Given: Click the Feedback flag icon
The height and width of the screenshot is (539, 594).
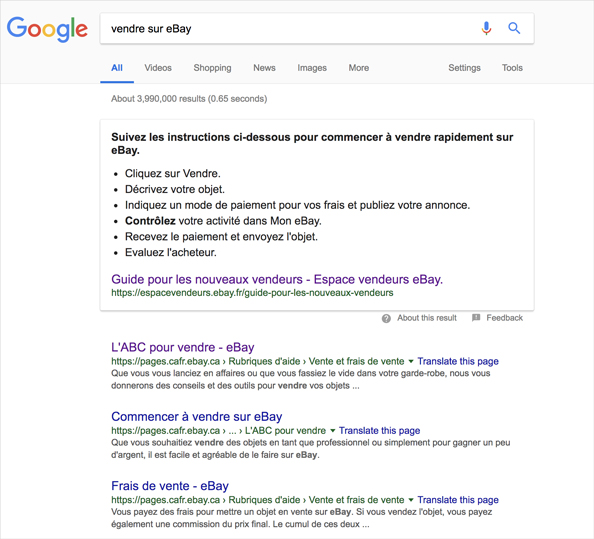Looking at the screenshot, I should pyautogui.click(x=476, y=318).
